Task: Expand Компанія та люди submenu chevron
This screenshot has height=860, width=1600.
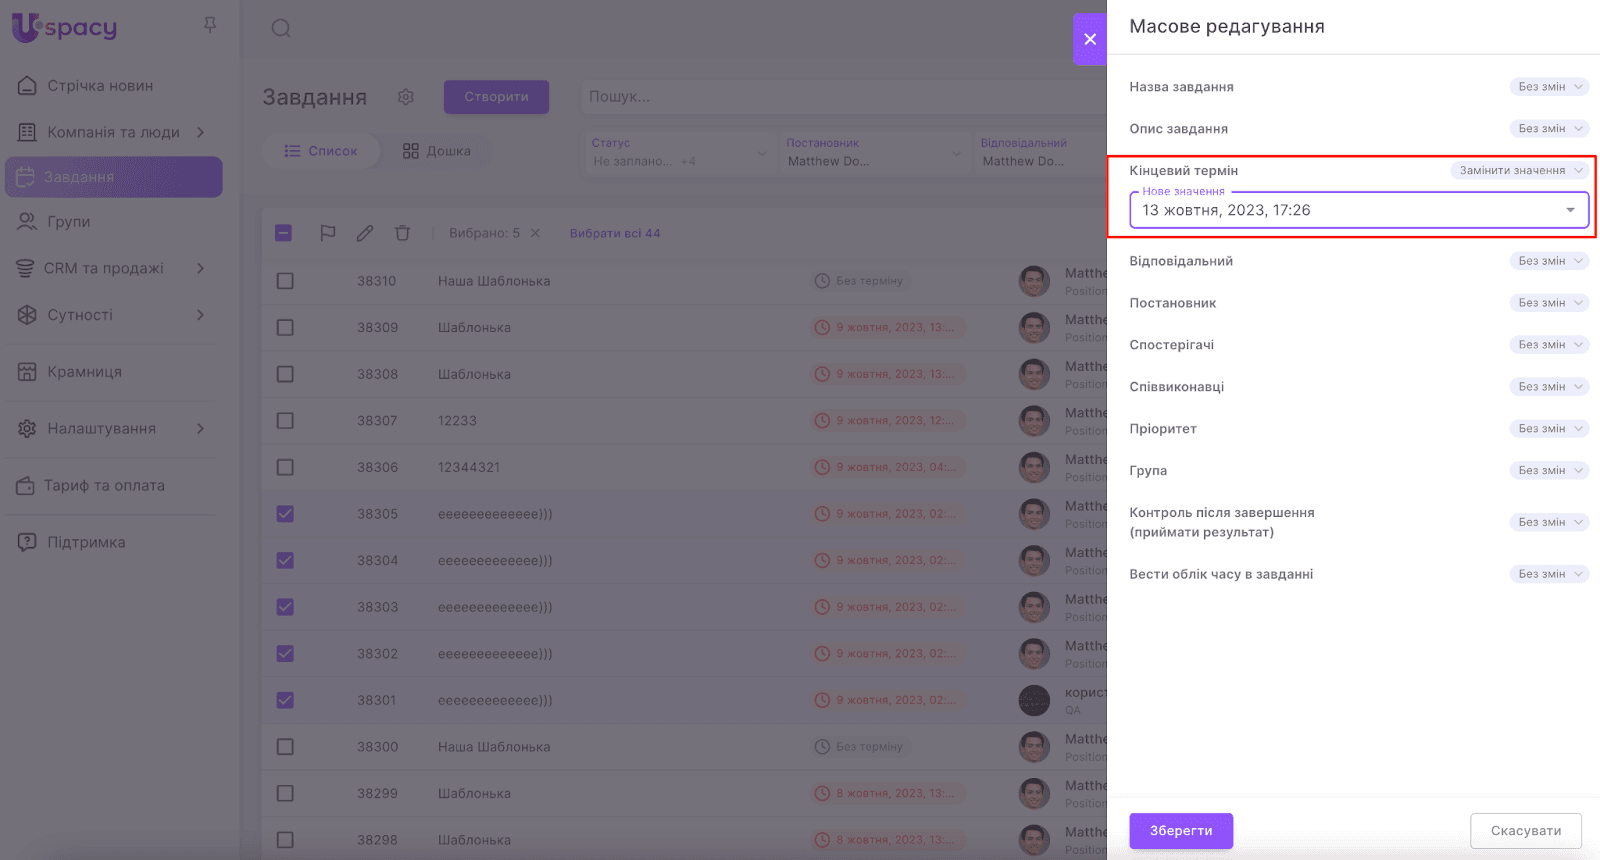Action: (x=200, y=132)
